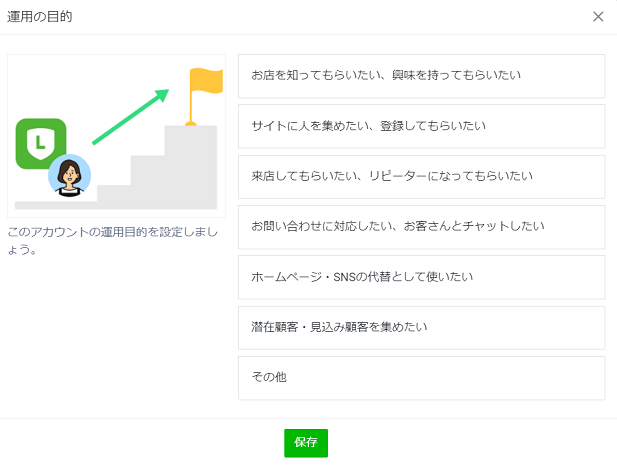Click the このアカウントの運用目的を設定しましょう description text
The image size is (617, 466).
[x=110, y=240]
